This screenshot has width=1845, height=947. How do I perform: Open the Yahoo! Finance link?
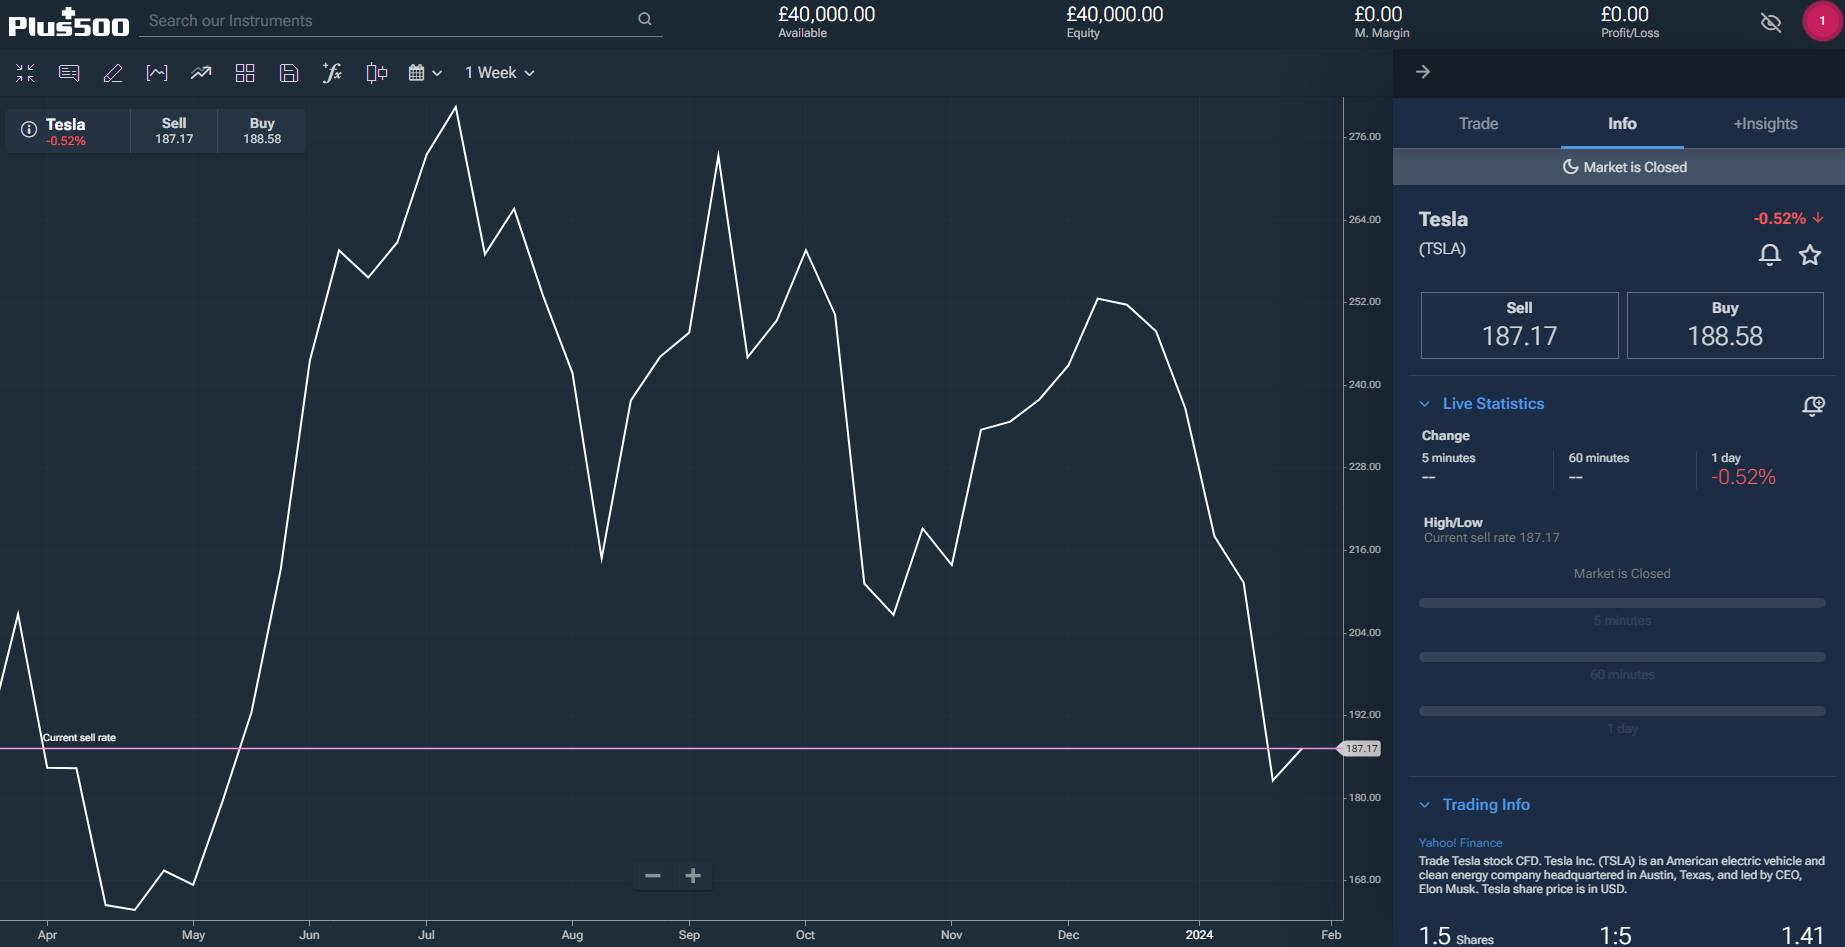(1460, 842)
